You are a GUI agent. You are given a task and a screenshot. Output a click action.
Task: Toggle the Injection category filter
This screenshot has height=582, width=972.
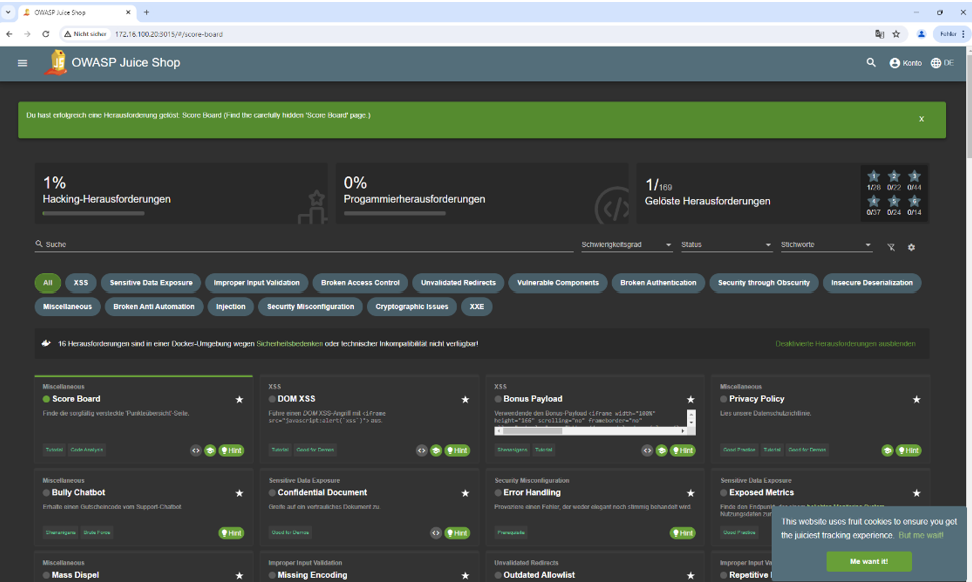click(x=230, y=307)
